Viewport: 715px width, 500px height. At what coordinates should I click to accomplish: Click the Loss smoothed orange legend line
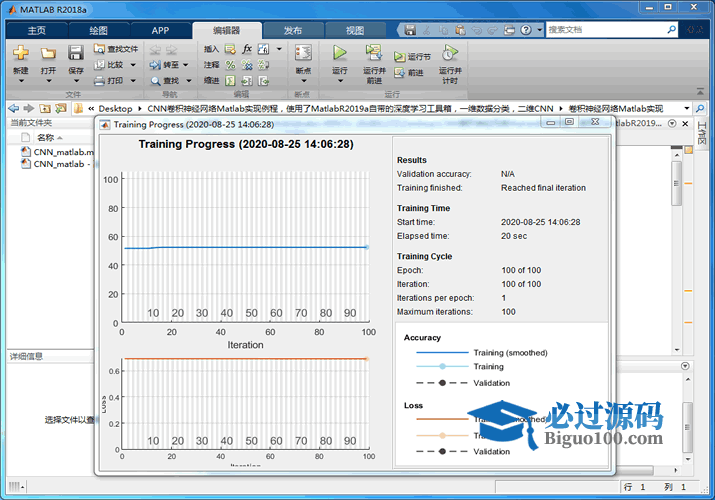(442, 419)
